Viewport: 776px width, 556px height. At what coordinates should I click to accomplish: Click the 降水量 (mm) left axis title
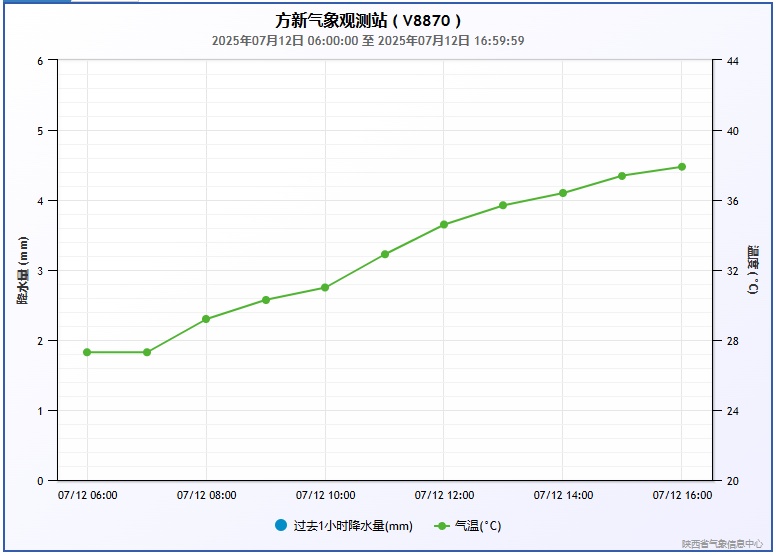click(x=22, y=271)
